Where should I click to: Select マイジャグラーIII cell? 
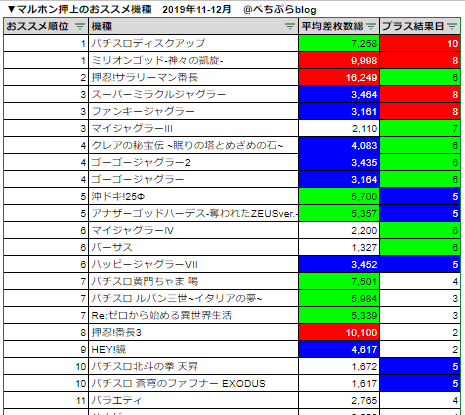click(x=193, y=128)
